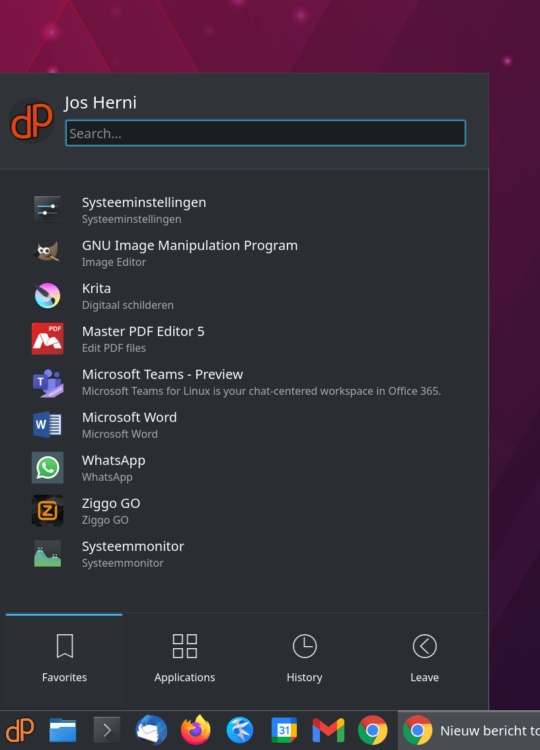Select the Systeemmonitor title text
This screenshot has width=540, height=750.
tap(132, 547)
